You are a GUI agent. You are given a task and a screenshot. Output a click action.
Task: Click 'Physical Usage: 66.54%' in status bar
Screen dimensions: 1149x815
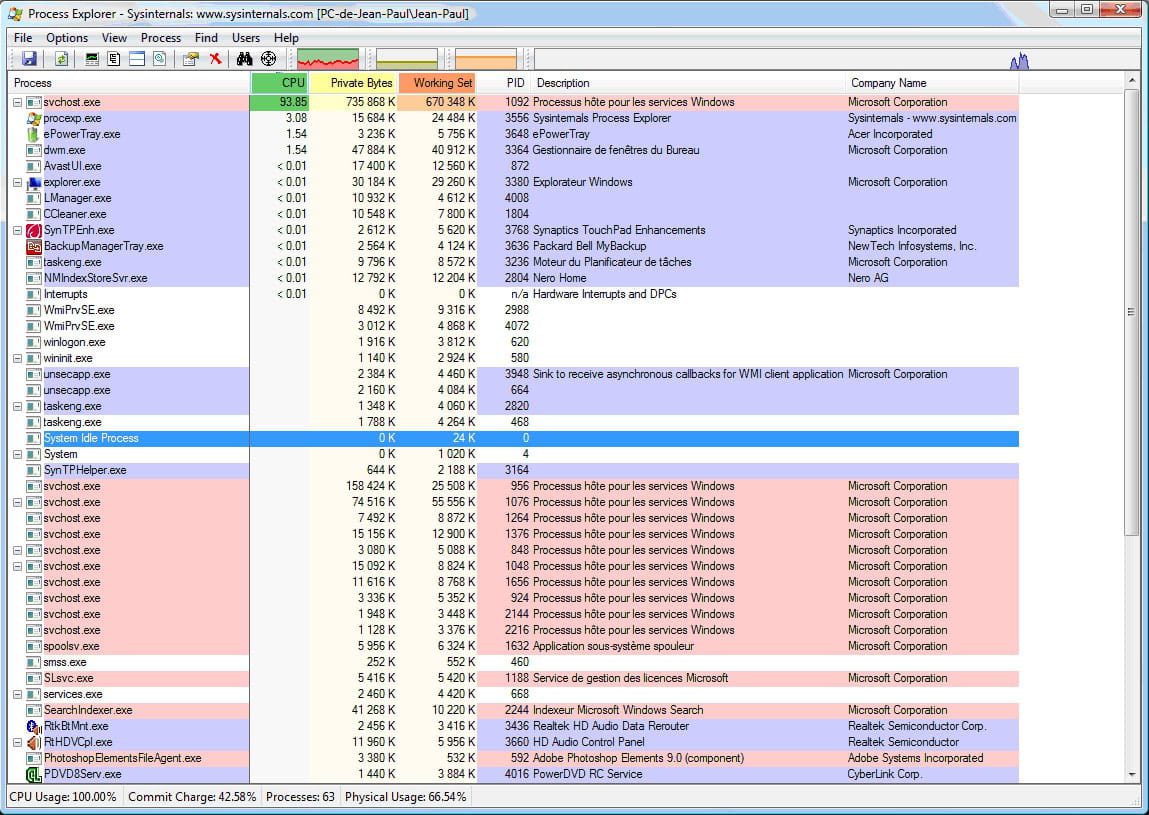tap(405, 797)
